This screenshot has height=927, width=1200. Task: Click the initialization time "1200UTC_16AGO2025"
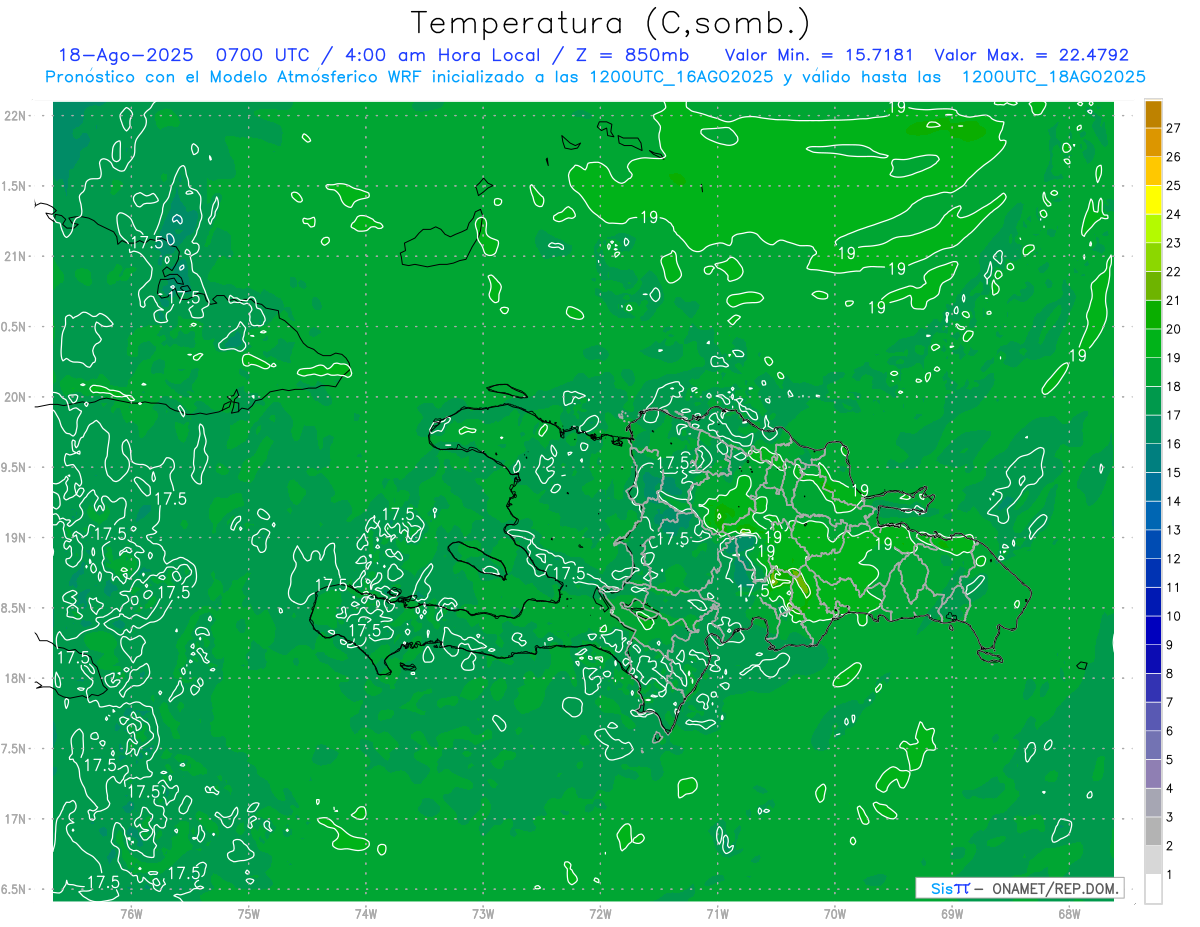tap(681, 77)
